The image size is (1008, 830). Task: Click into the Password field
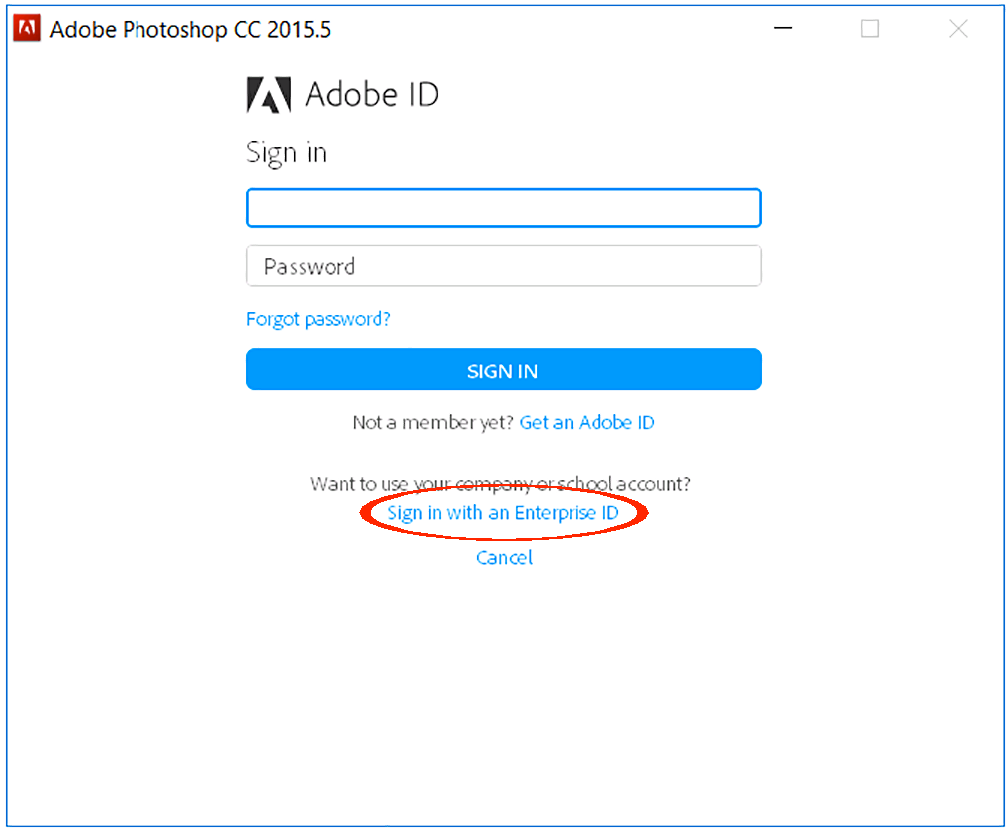coord(503,267)
